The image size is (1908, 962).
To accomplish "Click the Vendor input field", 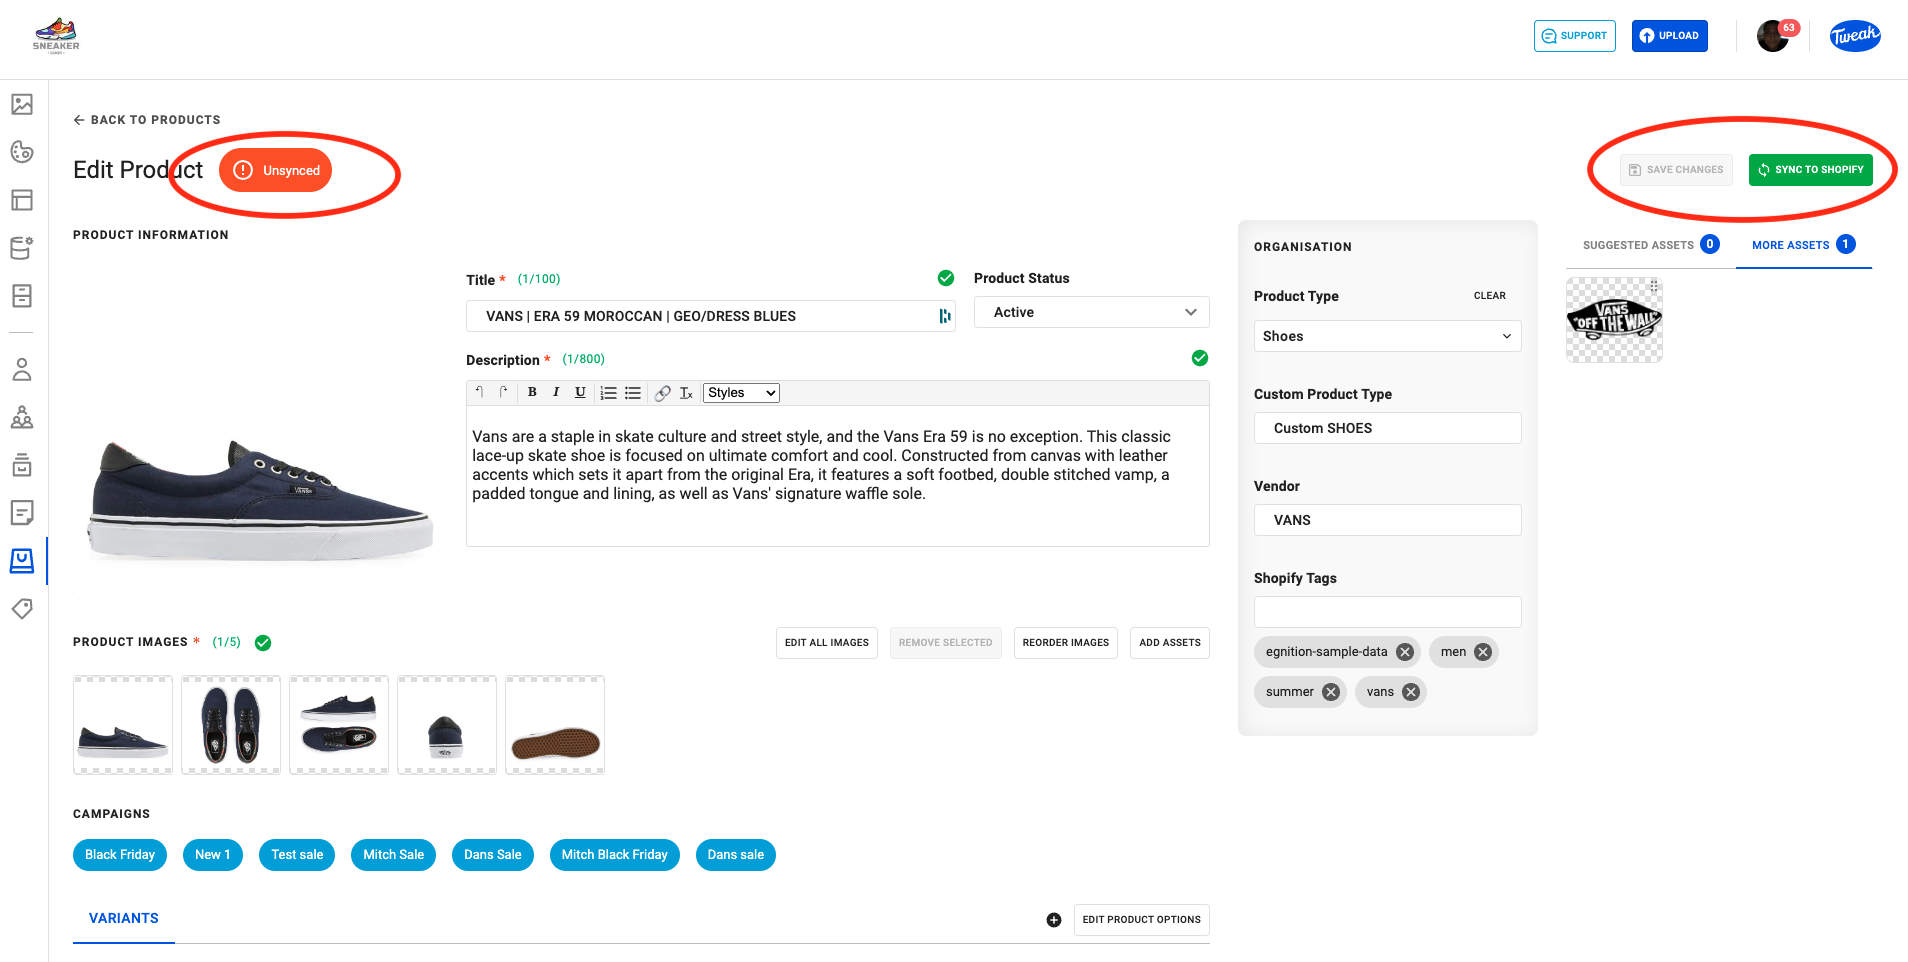I will click(x=1388, y=520).
